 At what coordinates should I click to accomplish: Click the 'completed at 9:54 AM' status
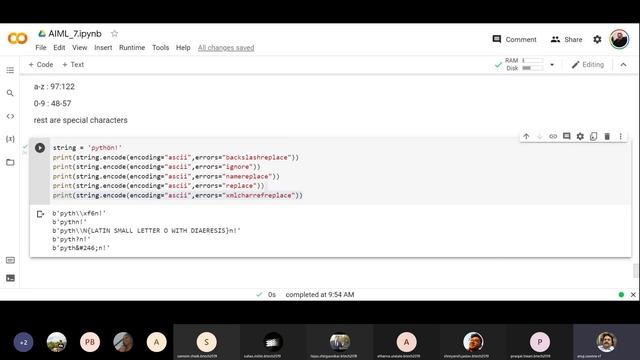pos(320,294)
